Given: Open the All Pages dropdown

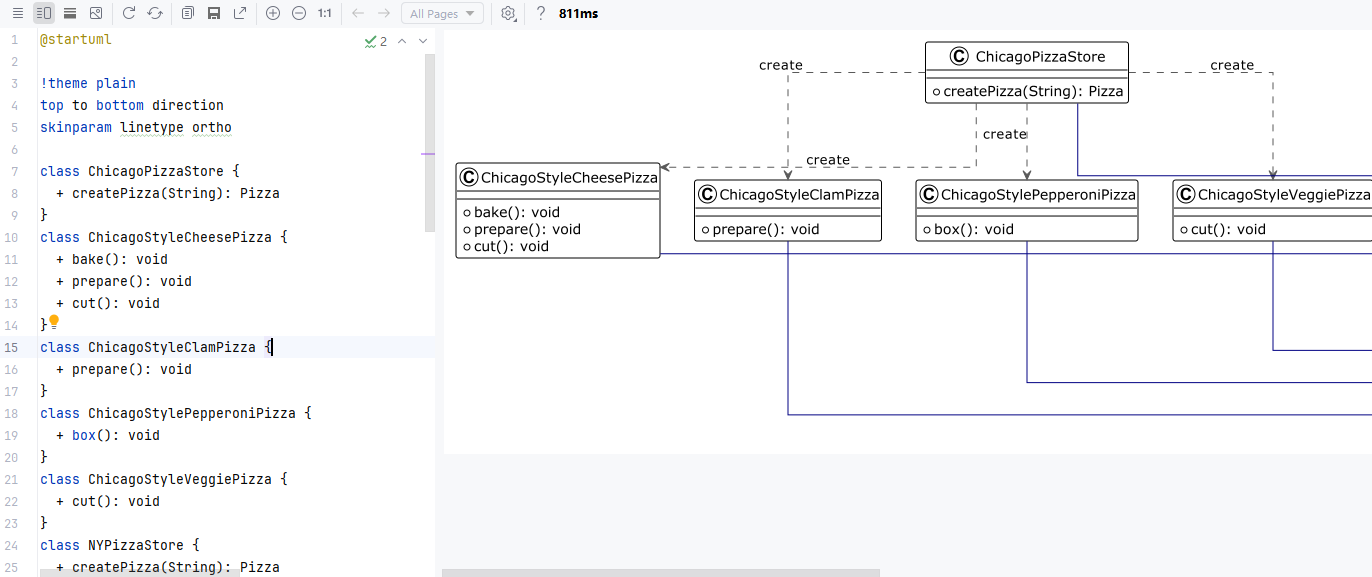Looking at the screenshot, I should [x=442, y=13].
